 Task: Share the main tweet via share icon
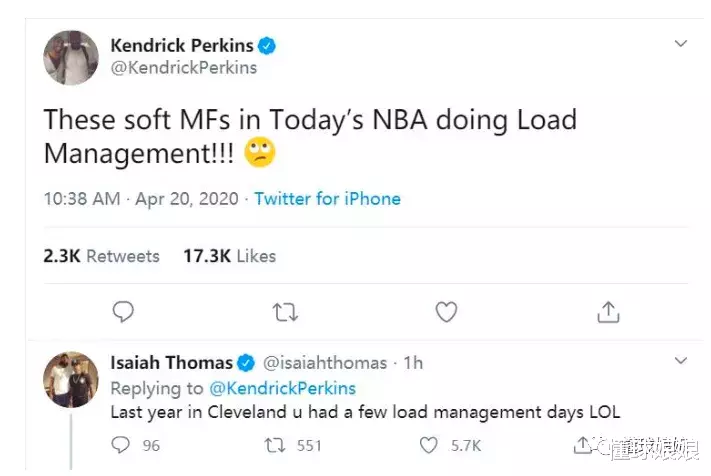coord(608,313)
